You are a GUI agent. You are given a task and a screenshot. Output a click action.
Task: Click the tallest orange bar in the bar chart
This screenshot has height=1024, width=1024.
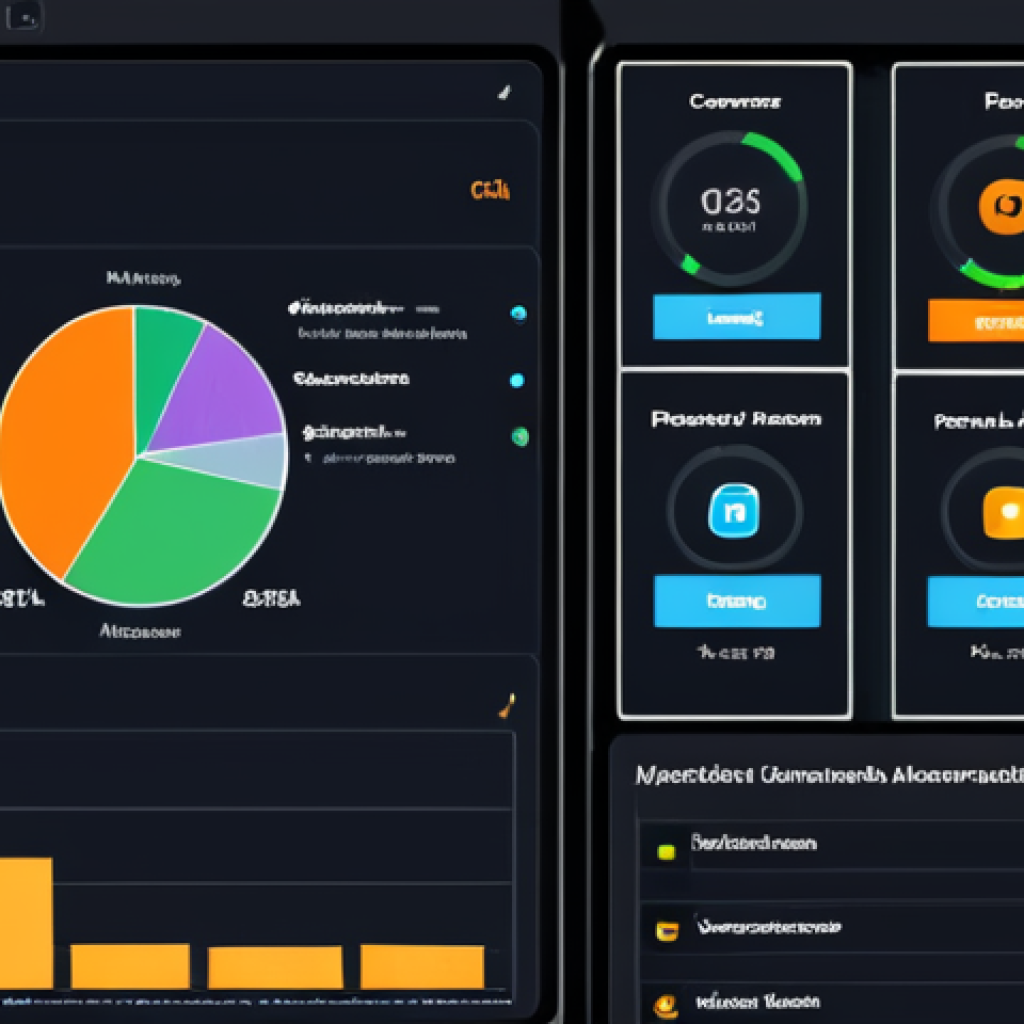coord(26,923)
